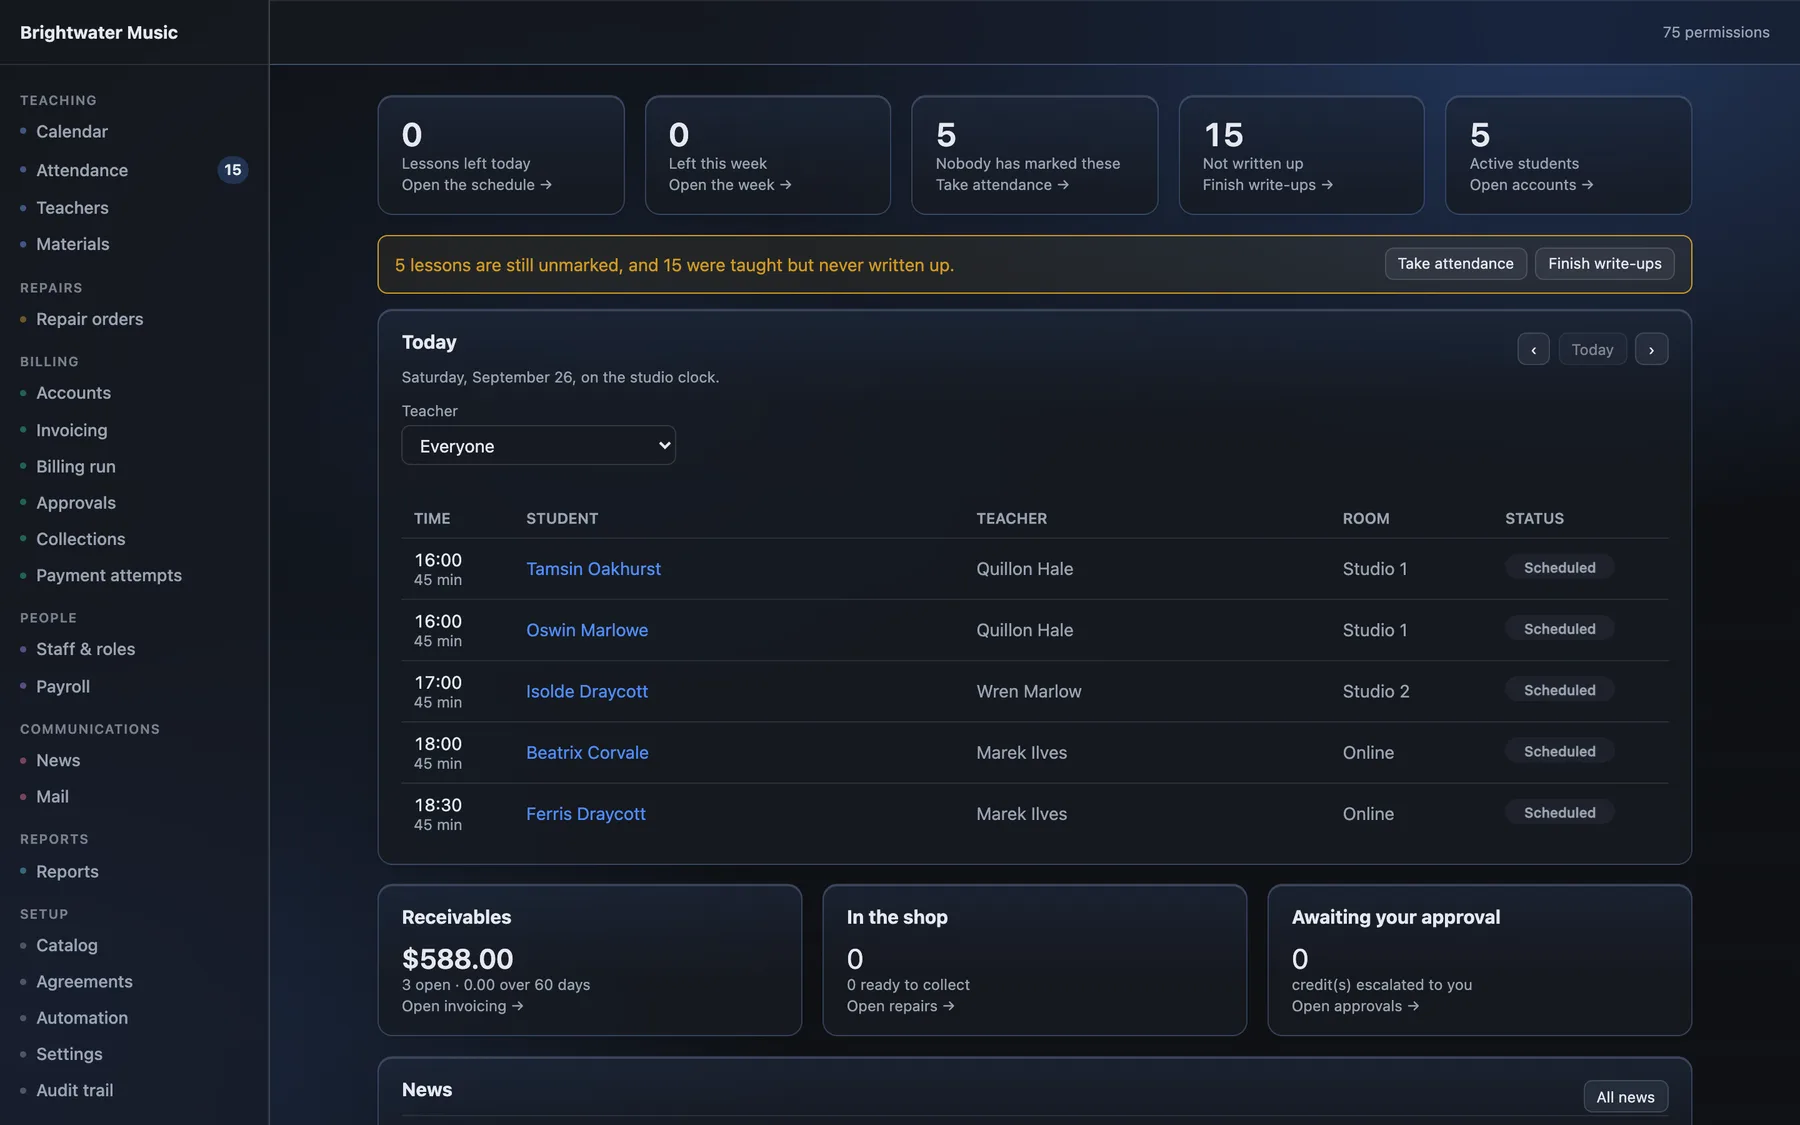Open Collections in the sidebar

click(81, 539)
